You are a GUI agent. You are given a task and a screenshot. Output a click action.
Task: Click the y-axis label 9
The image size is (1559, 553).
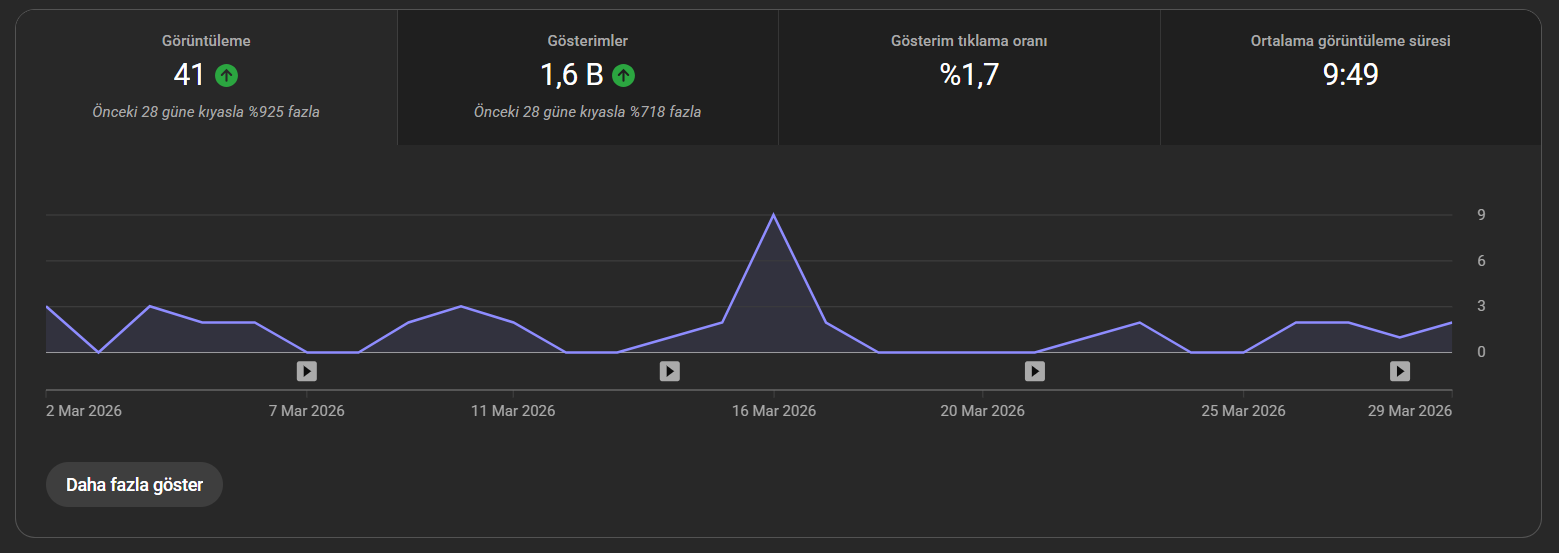click(1482, 215)
